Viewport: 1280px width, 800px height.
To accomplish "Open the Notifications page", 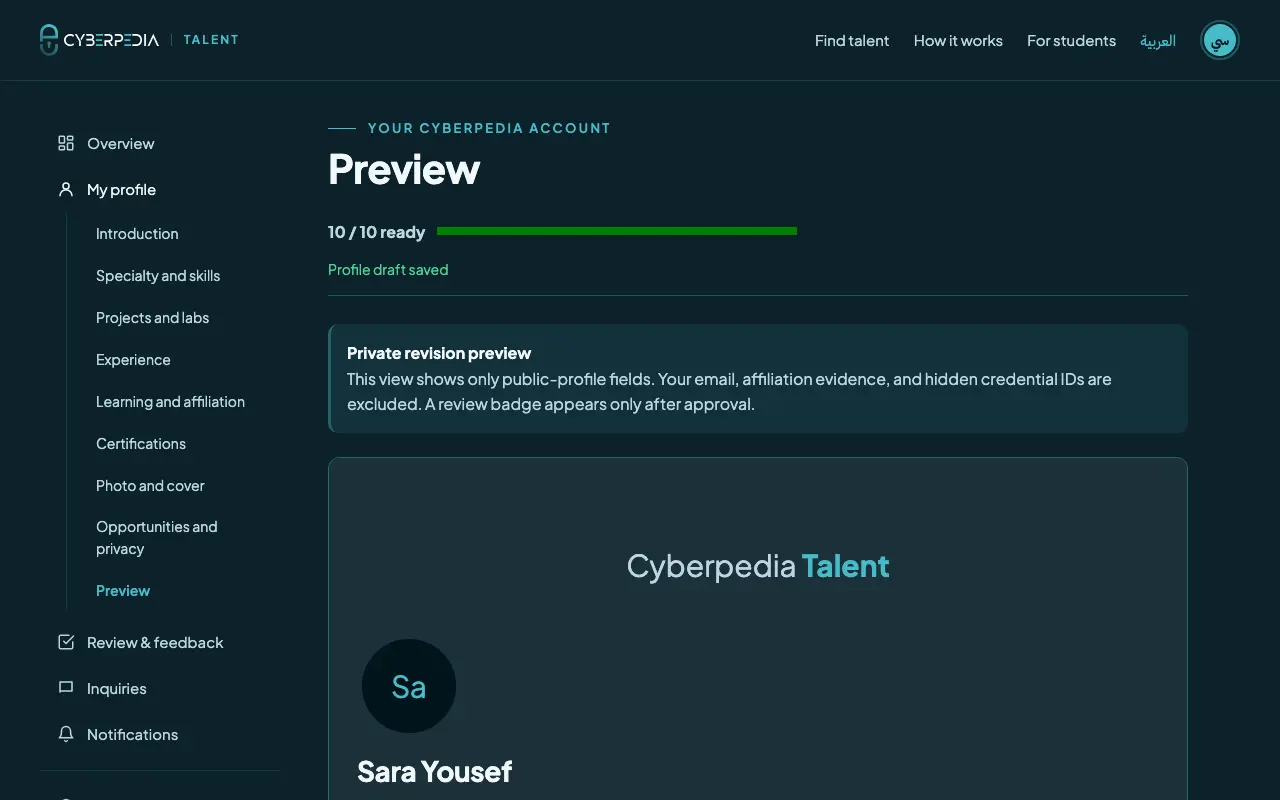I will point(132,735).
